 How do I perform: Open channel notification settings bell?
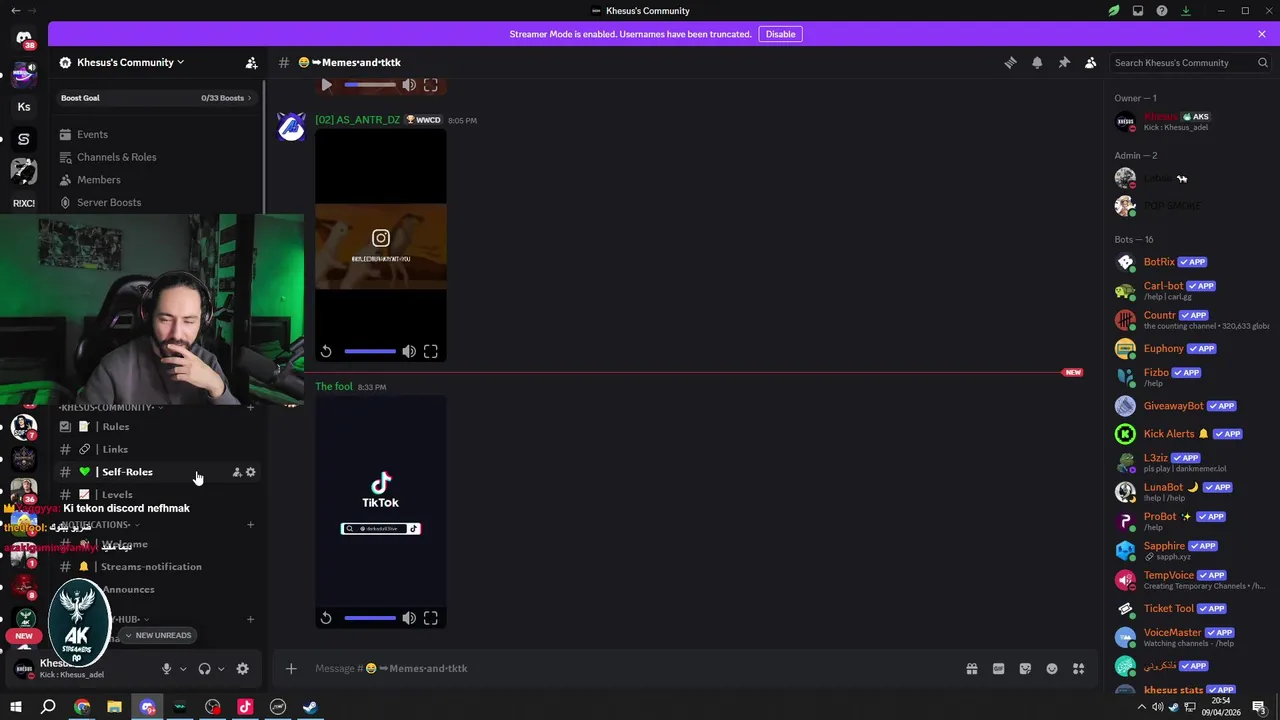pos(1037,62)
